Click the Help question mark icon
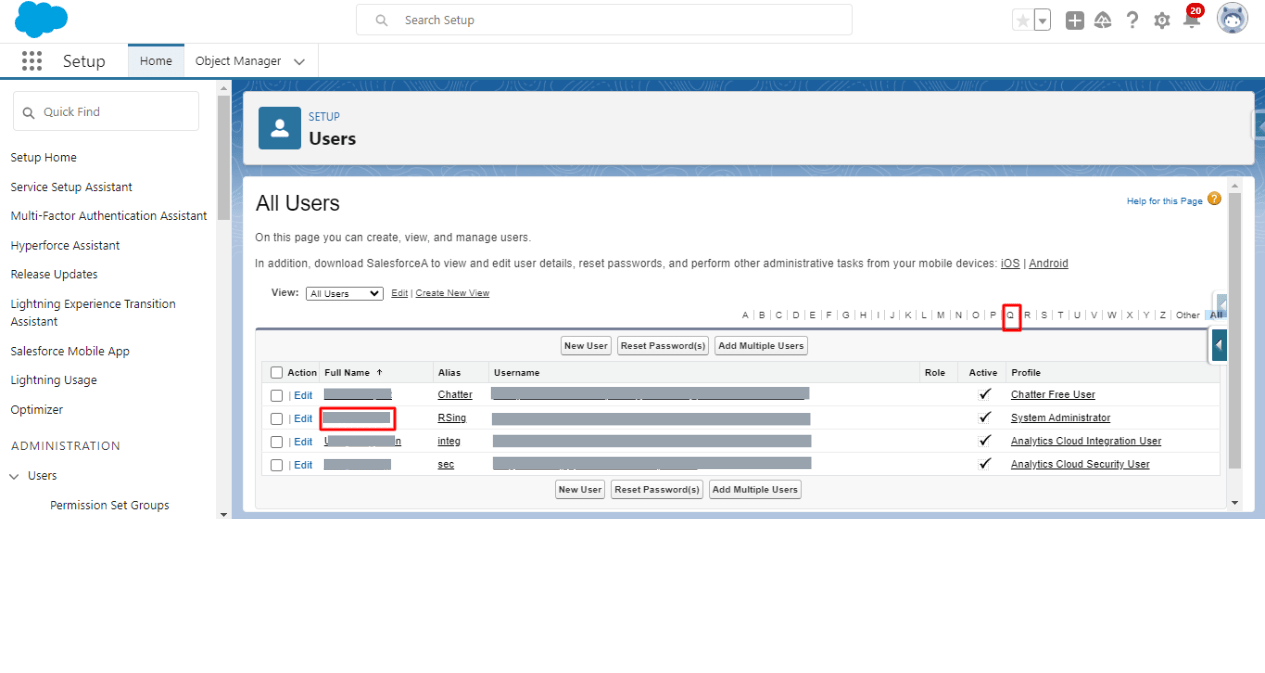1265x673 pixels. 1132,20
